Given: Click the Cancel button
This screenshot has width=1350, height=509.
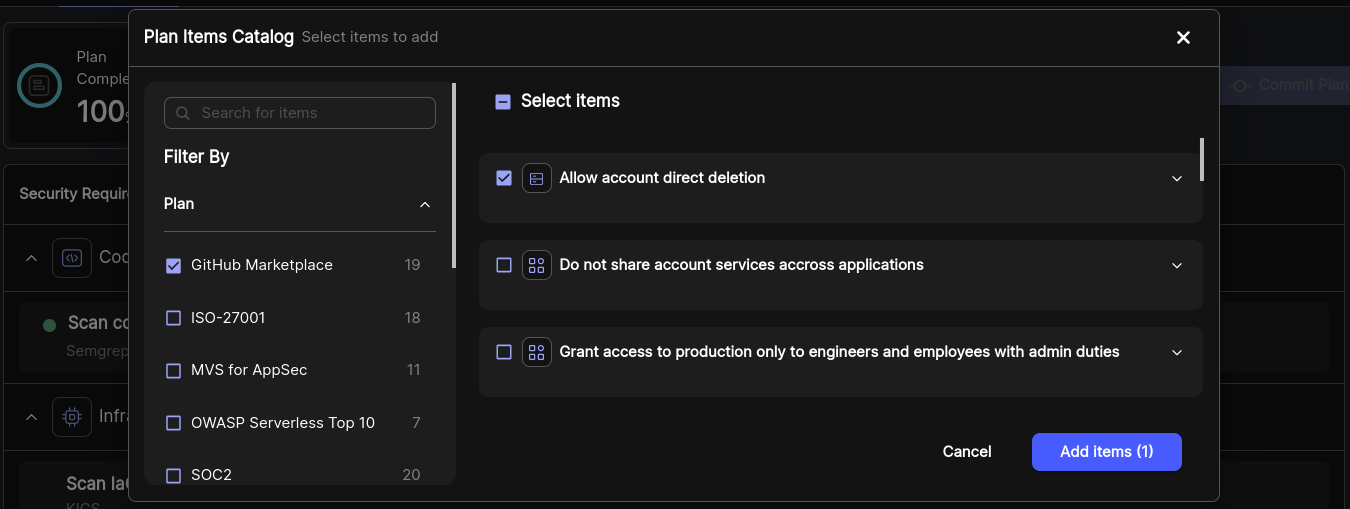Looking at the screenshot, I should (967, 452).
